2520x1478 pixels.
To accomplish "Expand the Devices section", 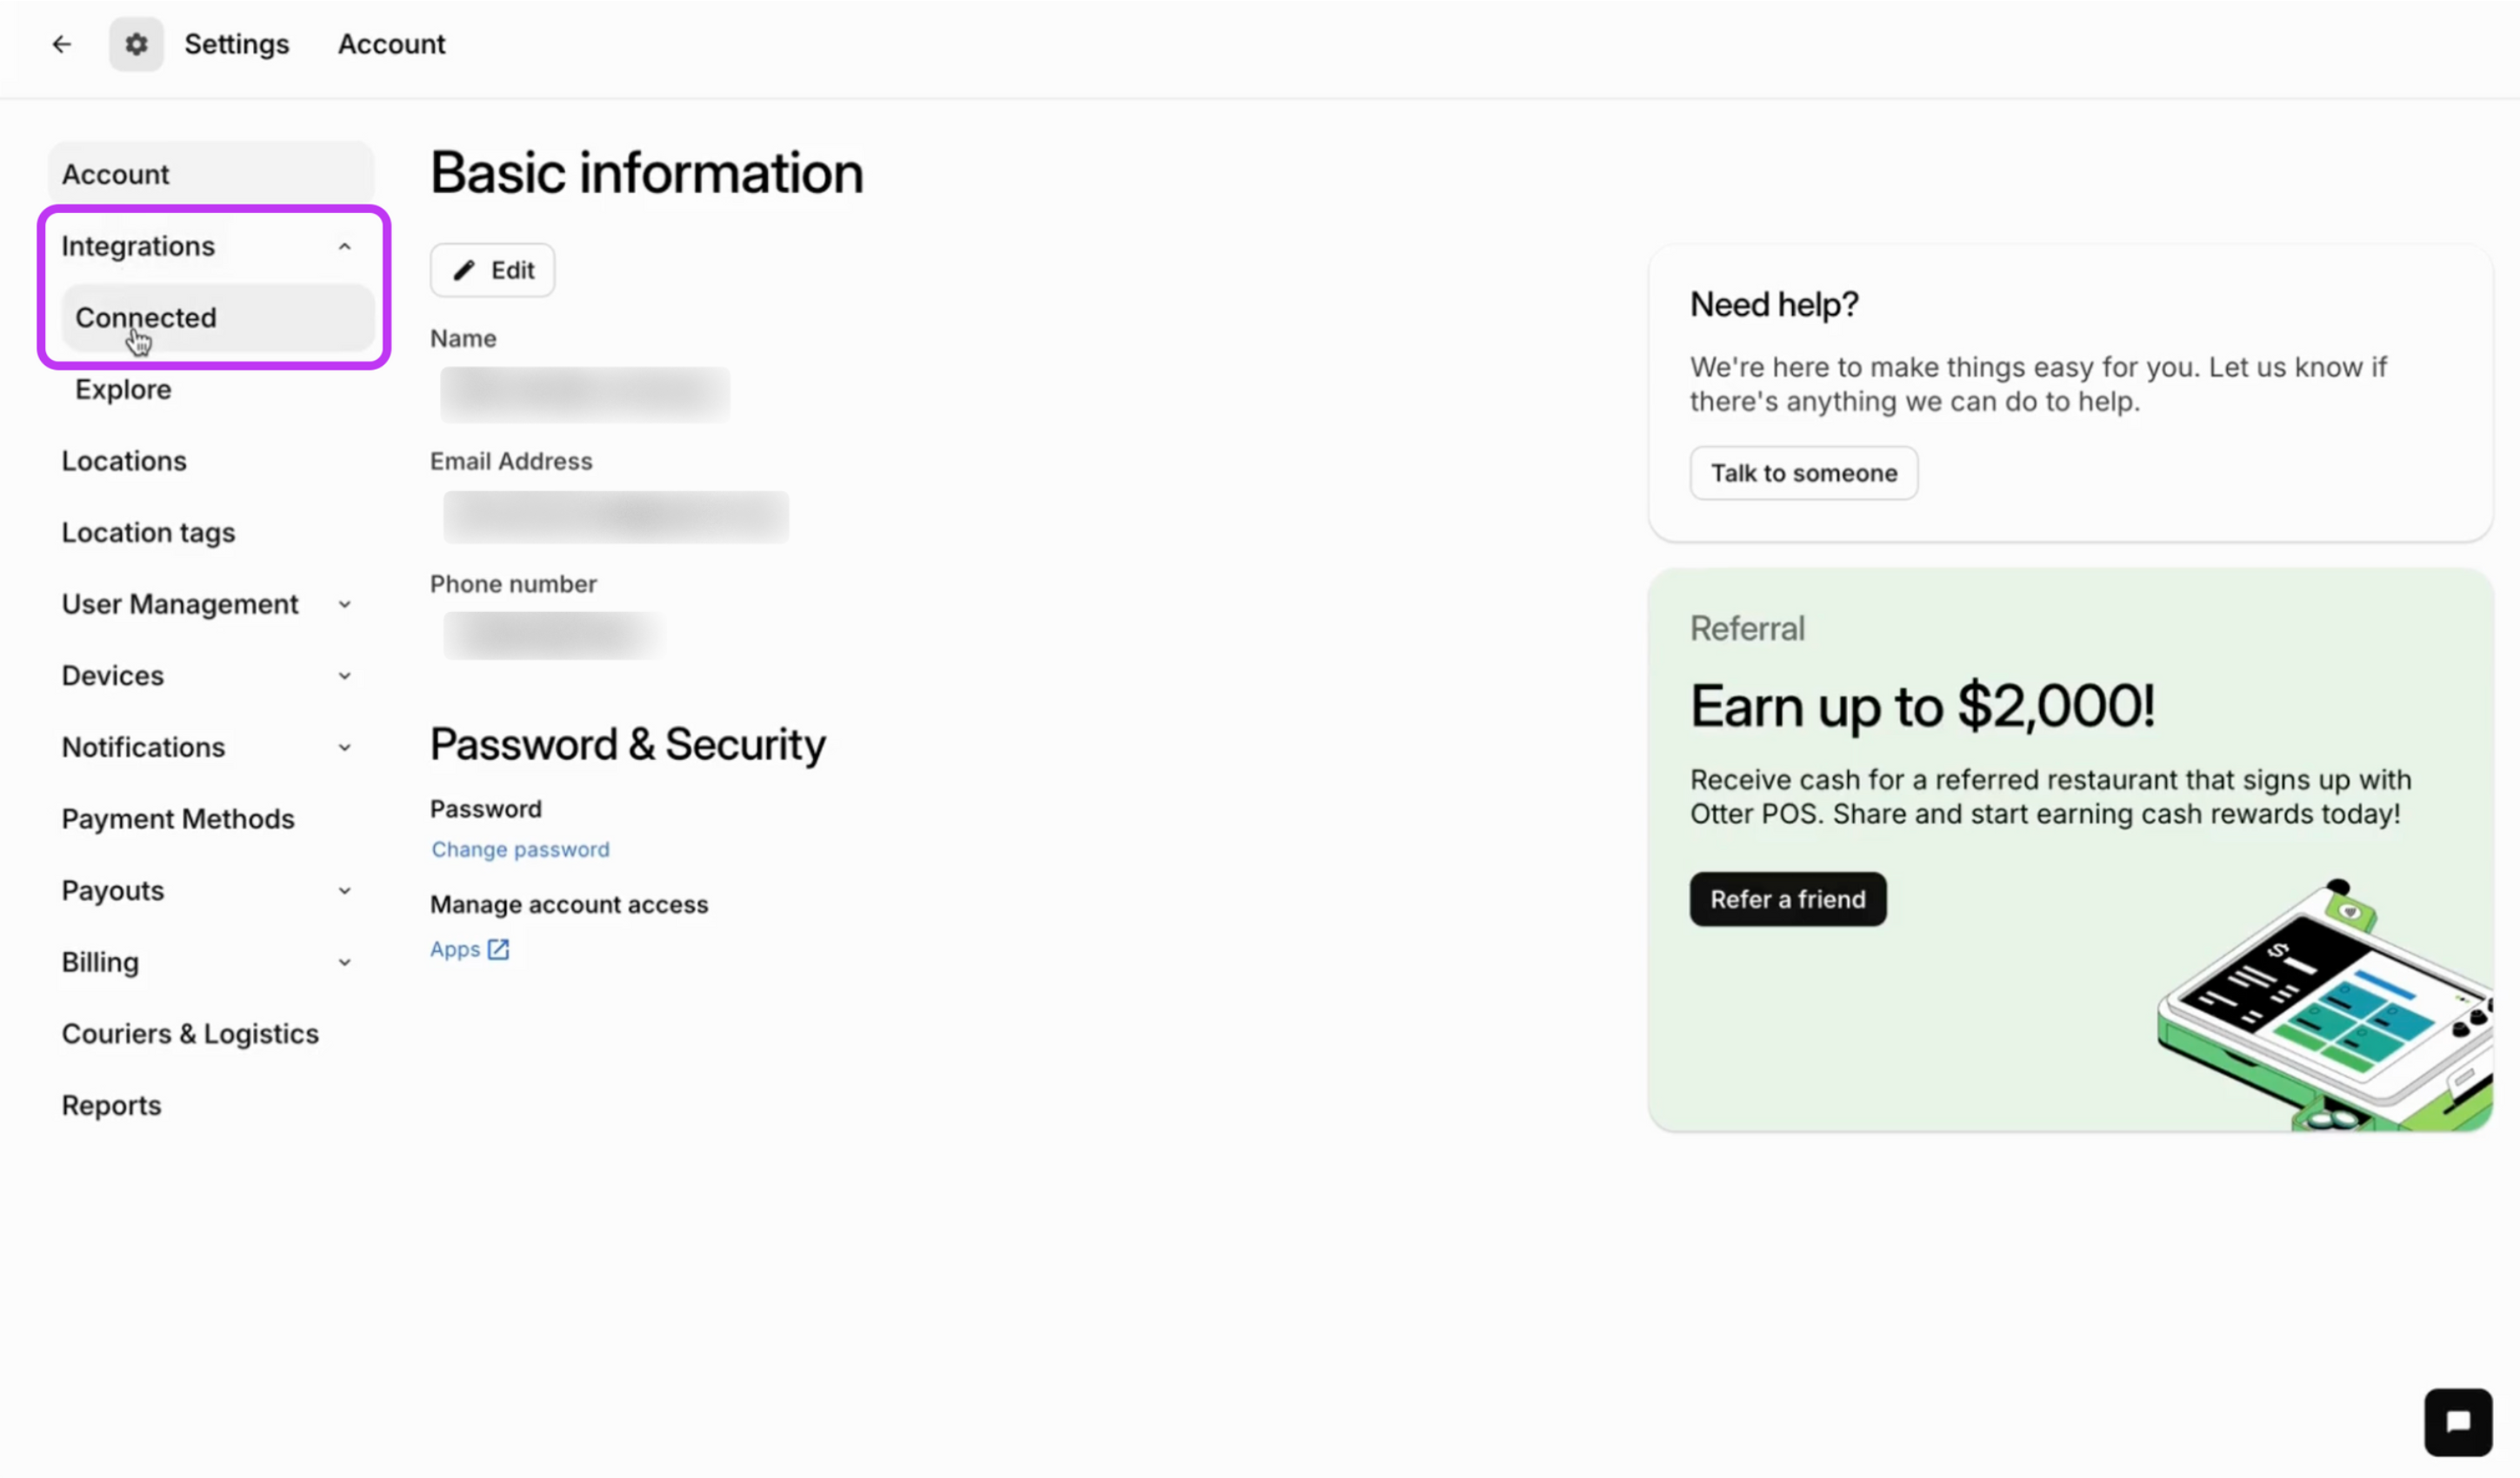I will pyautogui.click(x=344, y=675).
